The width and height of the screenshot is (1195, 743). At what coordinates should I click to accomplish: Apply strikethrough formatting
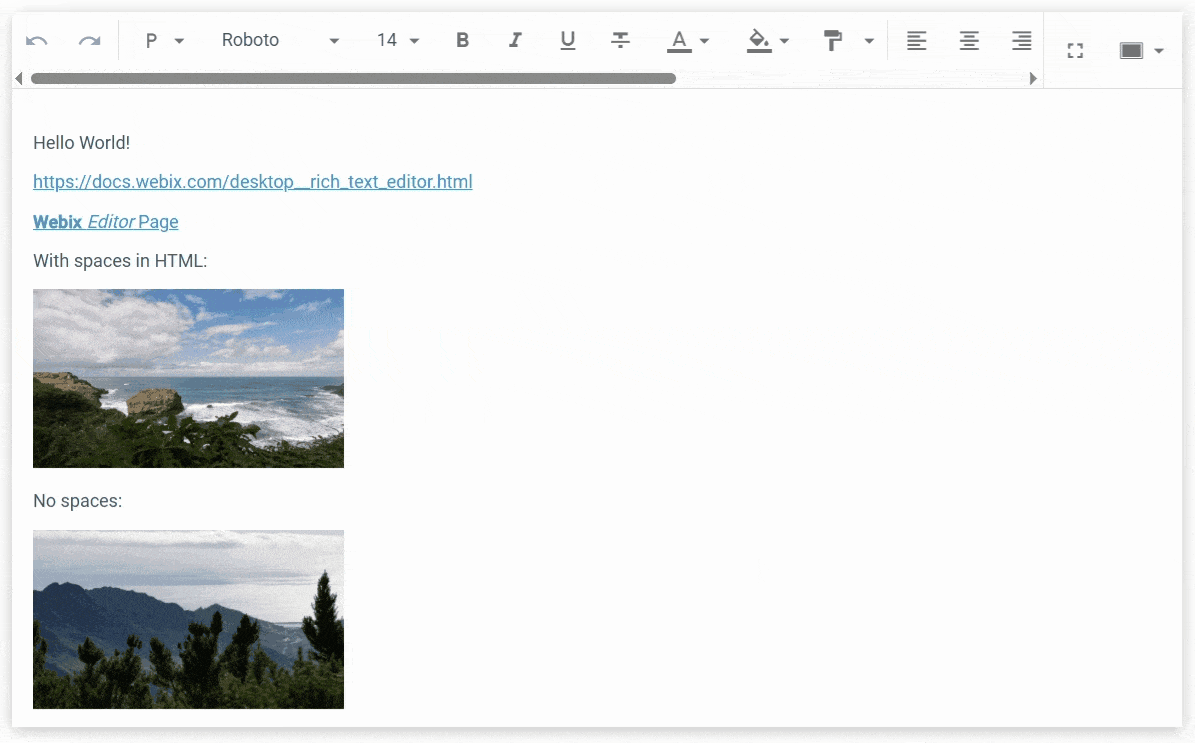point(621,40)
